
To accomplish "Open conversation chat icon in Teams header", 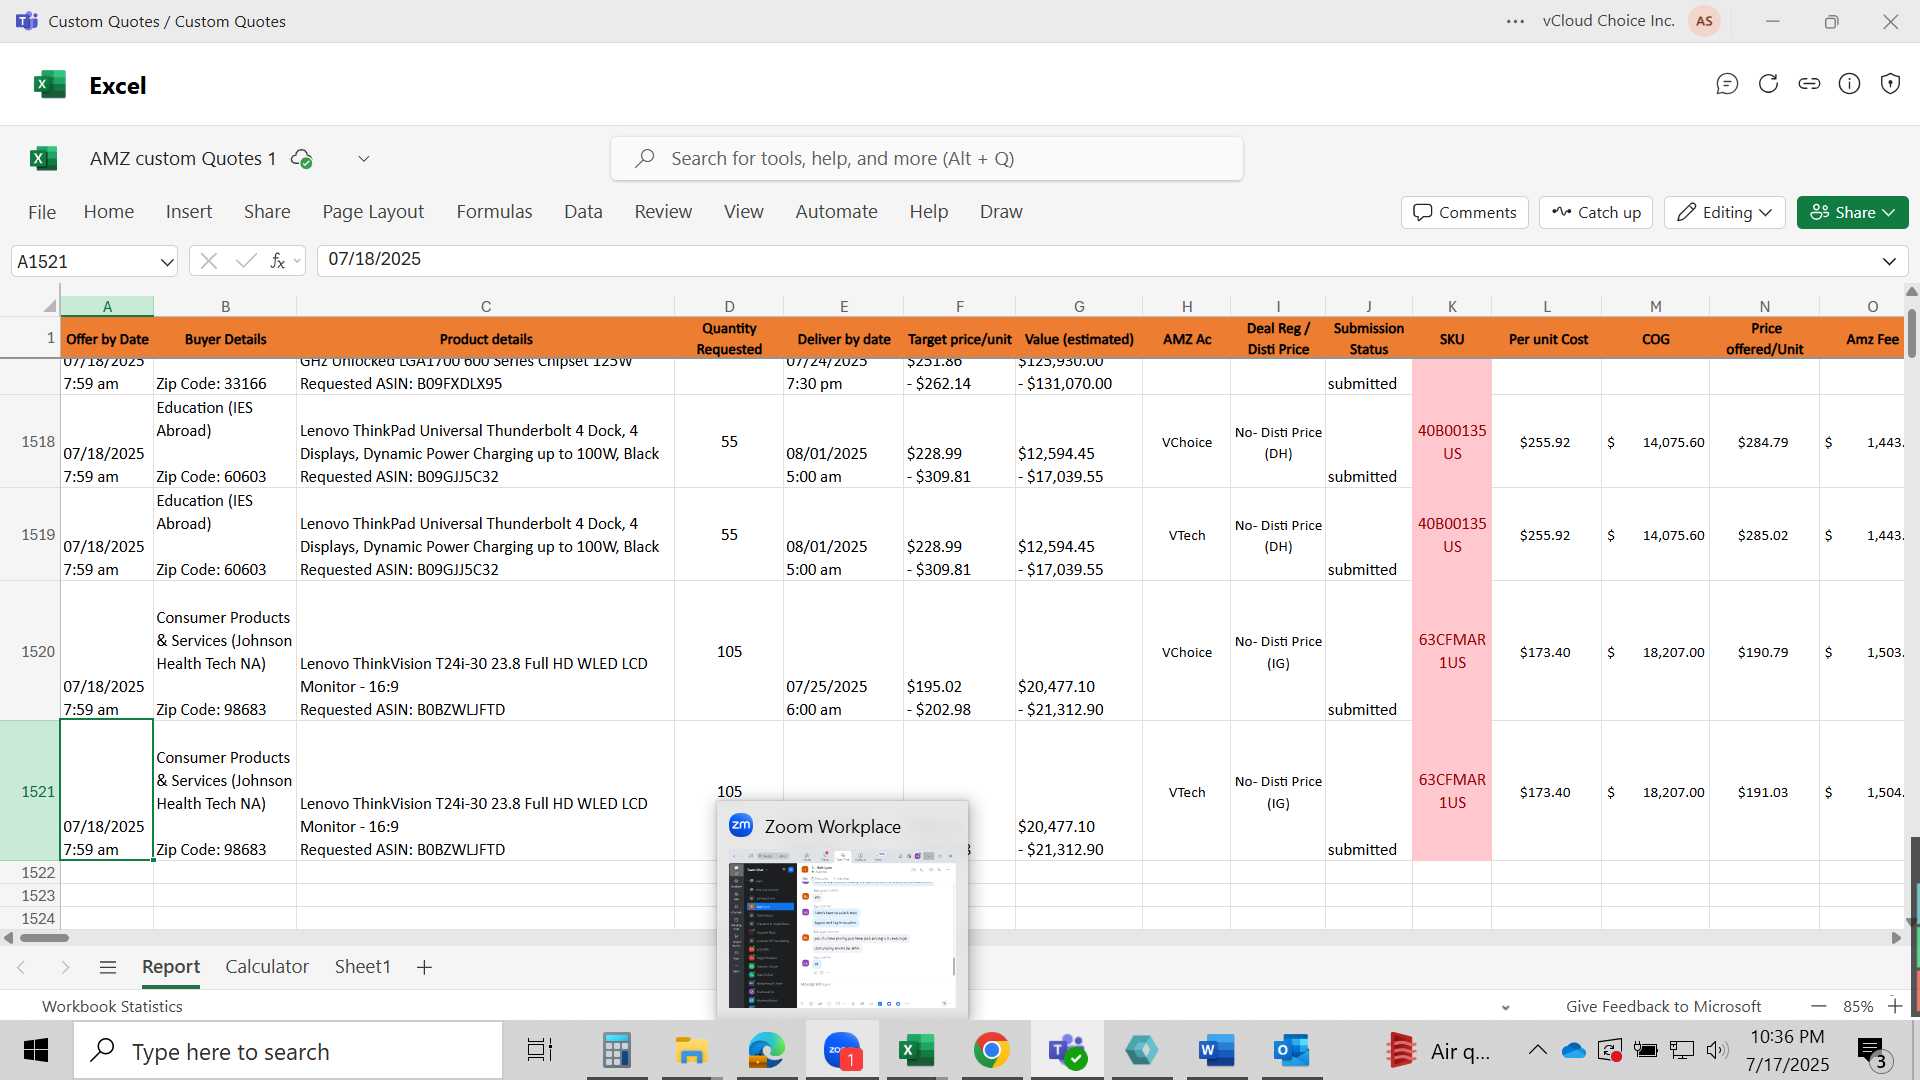I will 1727,84.
